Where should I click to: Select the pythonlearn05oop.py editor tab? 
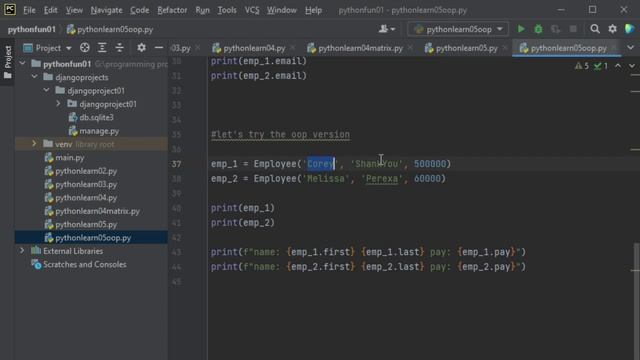point(568,48)
